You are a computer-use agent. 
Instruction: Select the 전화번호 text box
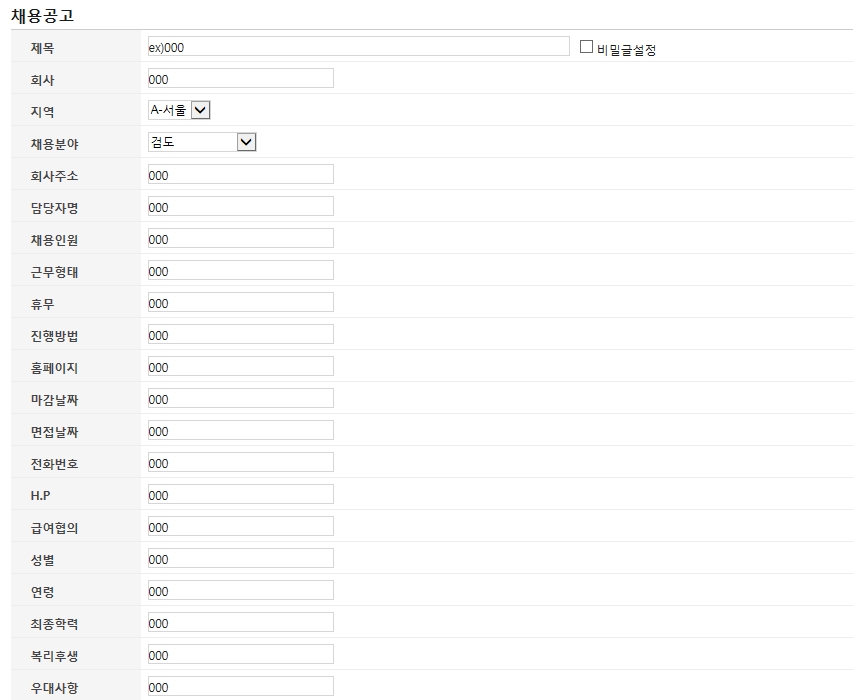(x=240, y=462)
